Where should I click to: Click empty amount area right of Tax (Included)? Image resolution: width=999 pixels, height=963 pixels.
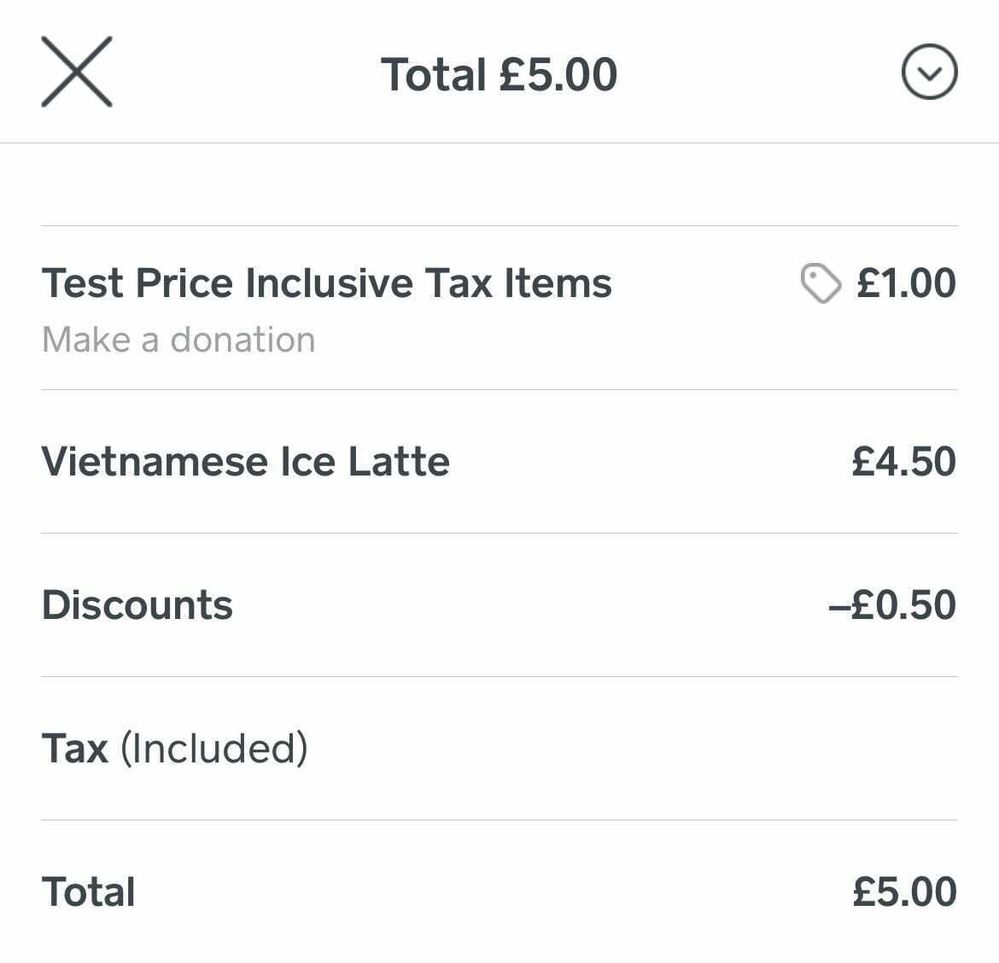[x=800, y=748]
